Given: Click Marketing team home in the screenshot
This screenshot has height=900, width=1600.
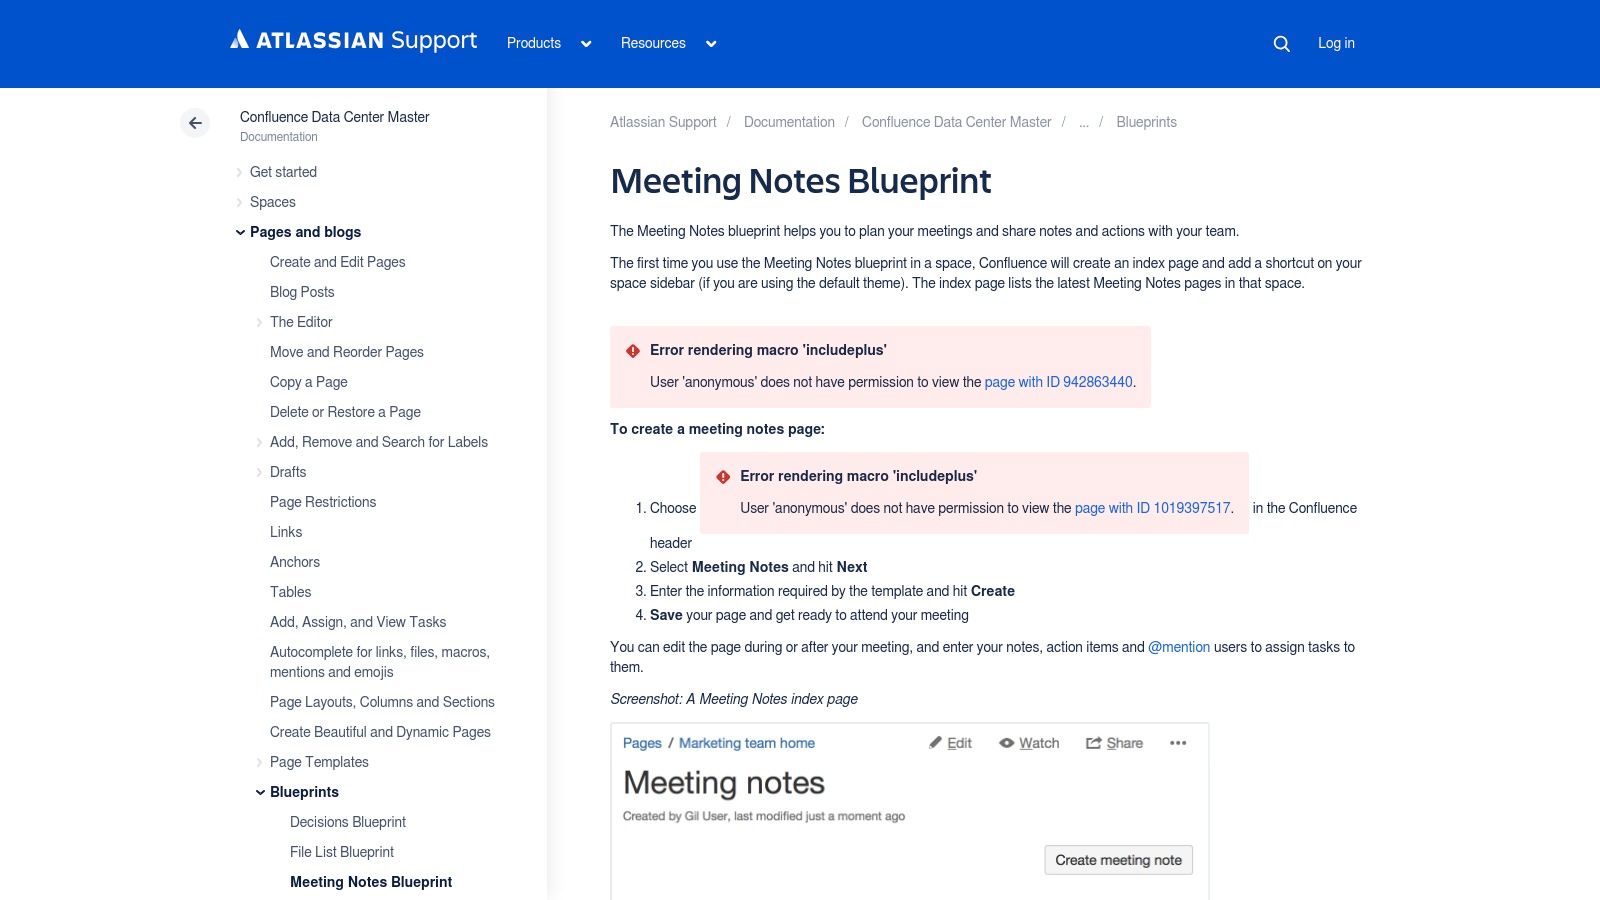Looking at the screenshot, I should [x=747, y=743].
